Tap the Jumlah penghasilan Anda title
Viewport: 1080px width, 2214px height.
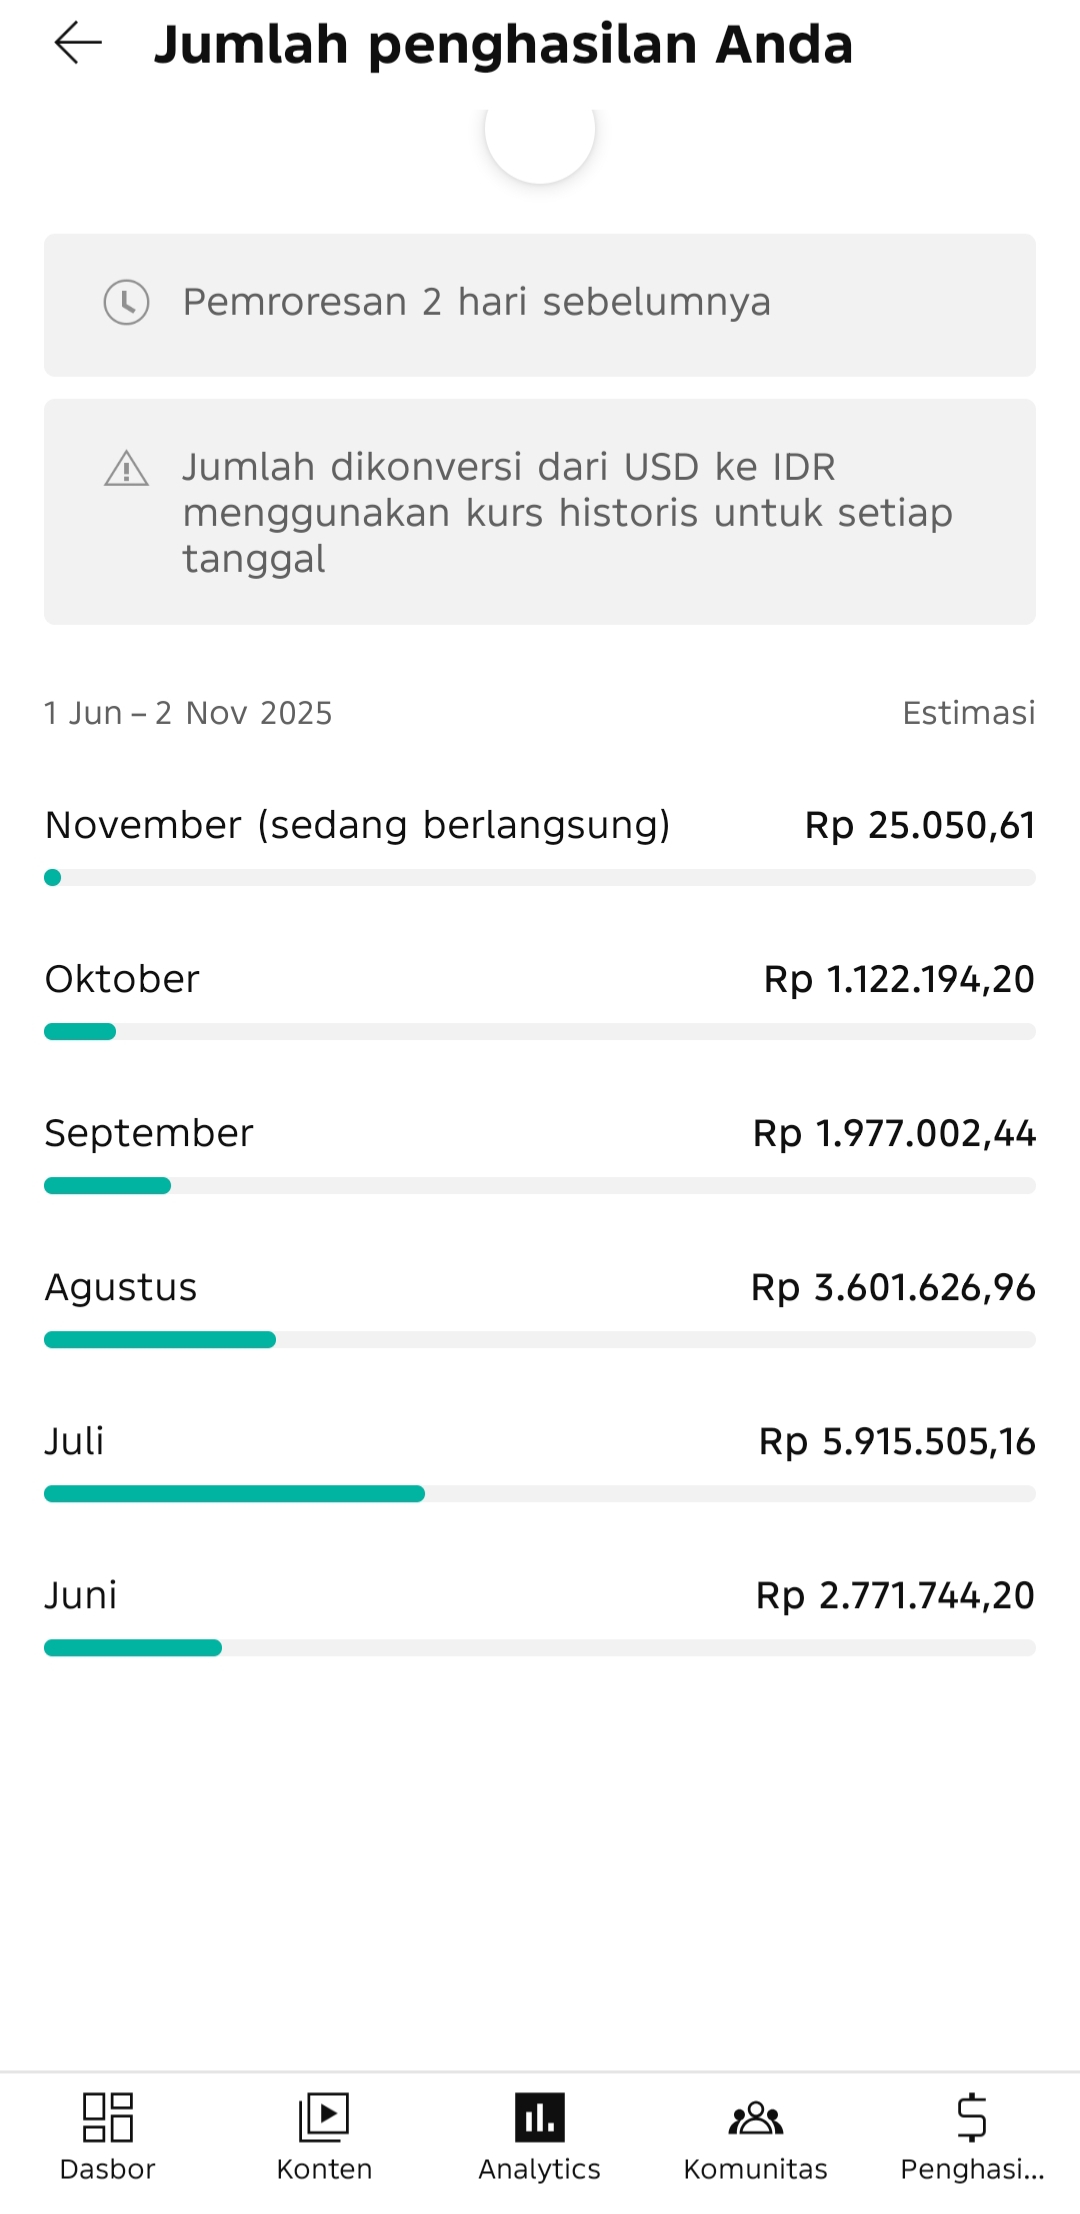click(503, 44)
